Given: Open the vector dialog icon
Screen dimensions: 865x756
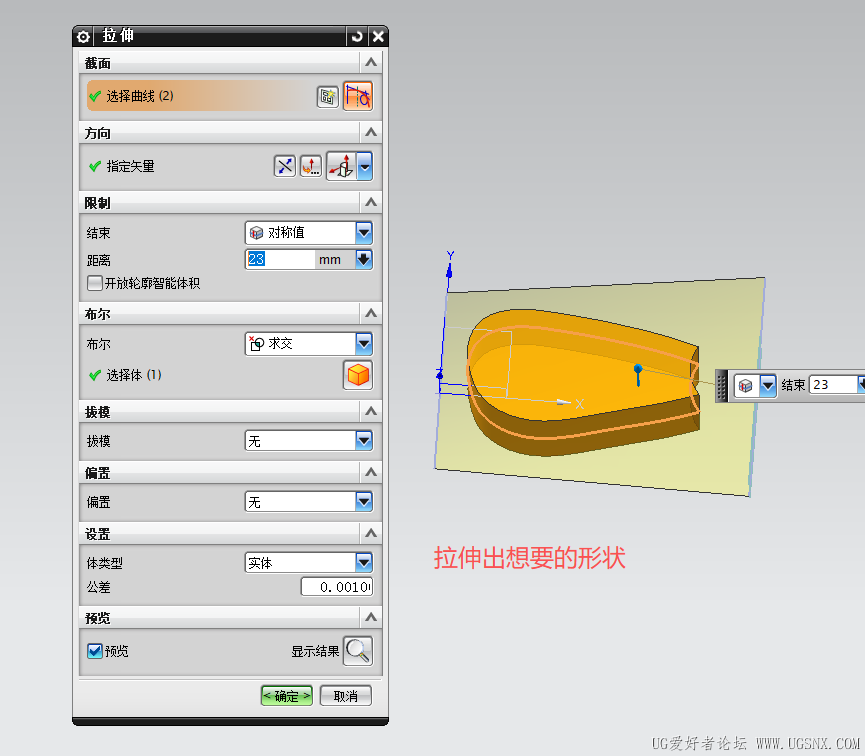Looking at the screenshot, I should [x=311, y=166].
